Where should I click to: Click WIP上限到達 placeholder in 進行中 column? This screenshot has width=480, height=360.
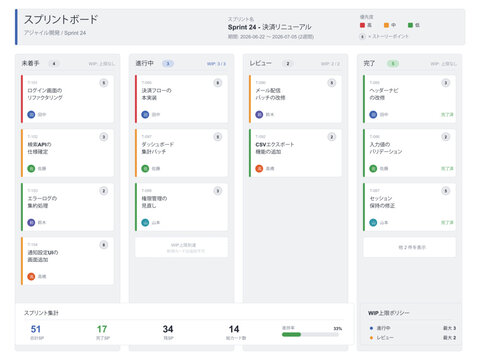[182, 247]
